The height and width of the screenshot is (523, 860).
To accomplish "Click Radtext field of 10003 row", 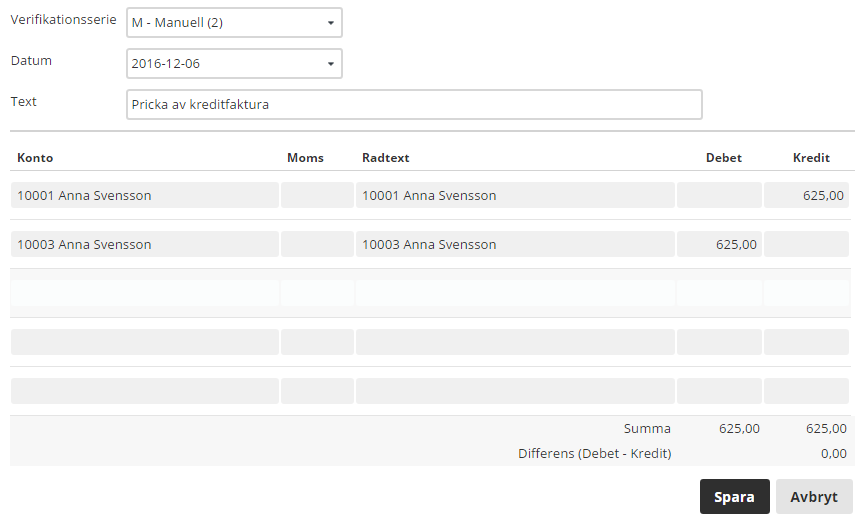I will click(515, 244).
